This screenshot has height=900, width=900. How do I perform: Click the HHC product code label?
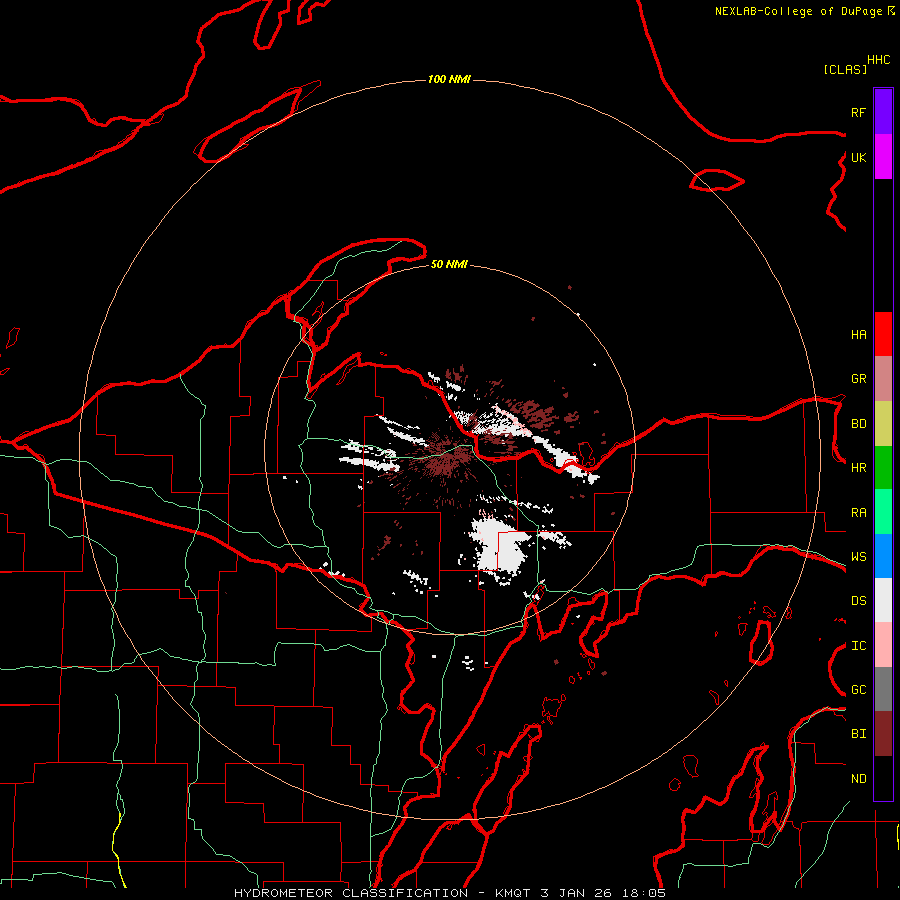[878, 60]
